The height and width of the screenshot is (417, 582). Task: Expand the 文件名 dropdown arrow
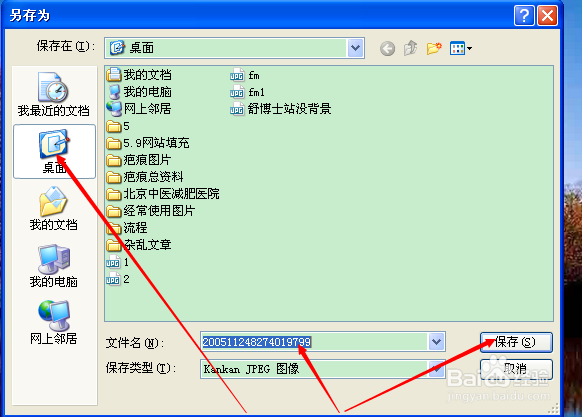(x=436, y=342)
